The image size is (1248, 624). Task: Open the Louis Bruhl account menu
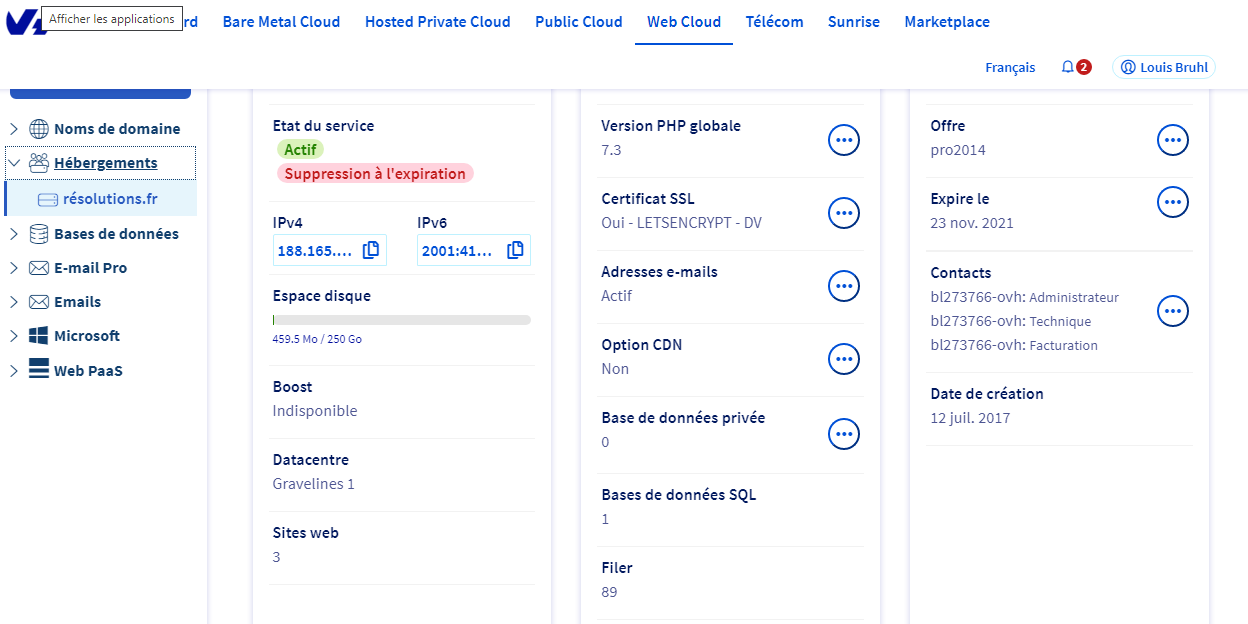[x=1164, y=67]
